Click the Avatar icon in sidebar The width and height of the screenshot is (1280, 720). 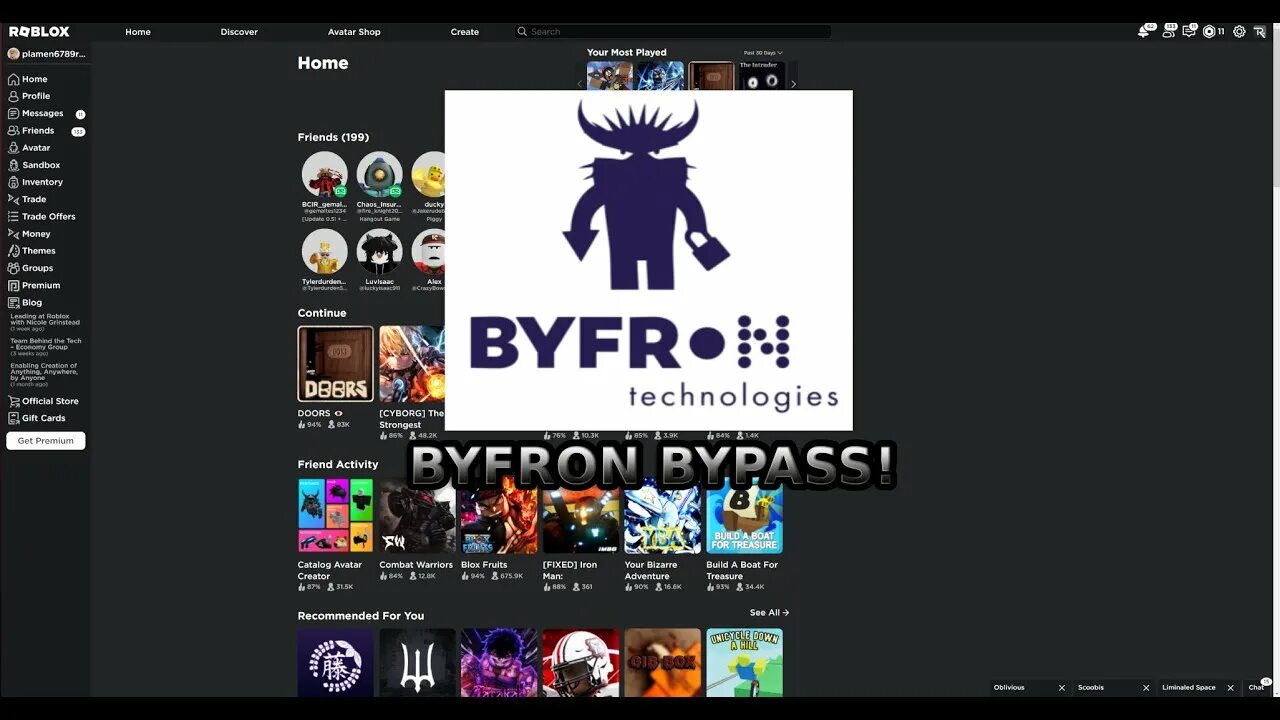pos(13,148)
